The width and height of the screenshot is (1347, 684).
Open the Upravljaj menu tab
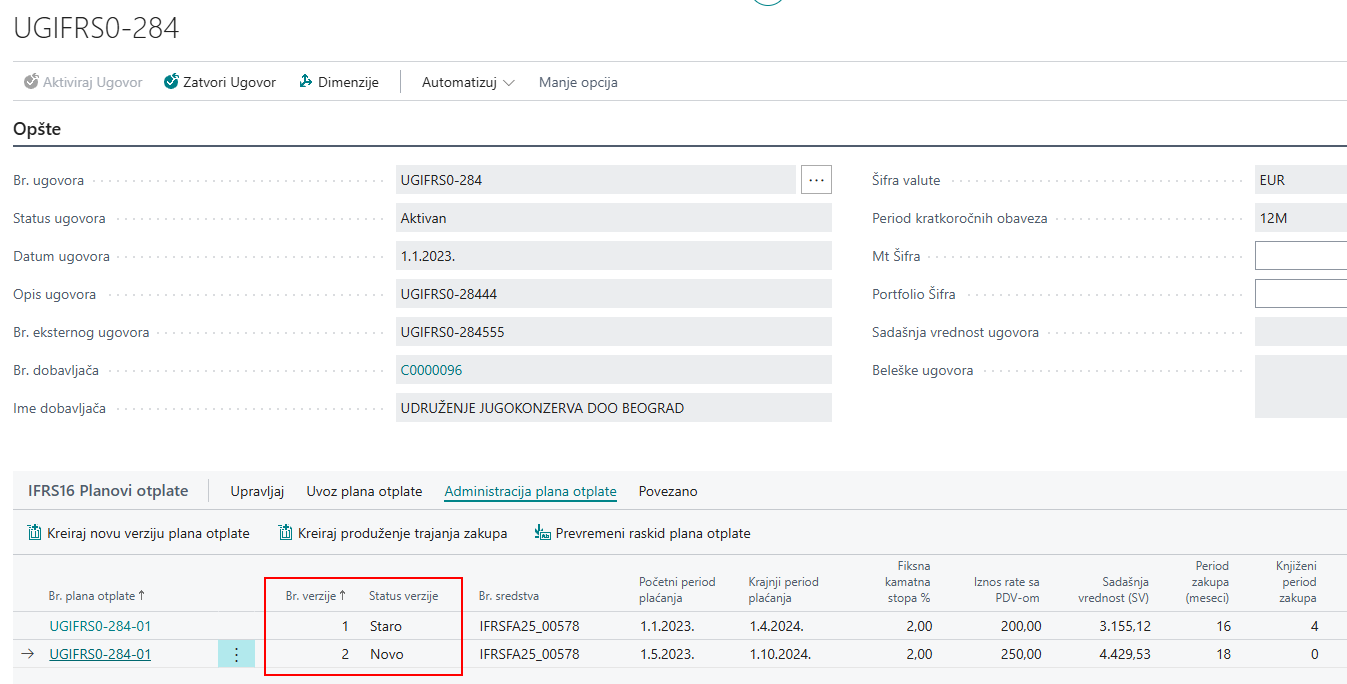pyautogui.click(x=257, y=491)
